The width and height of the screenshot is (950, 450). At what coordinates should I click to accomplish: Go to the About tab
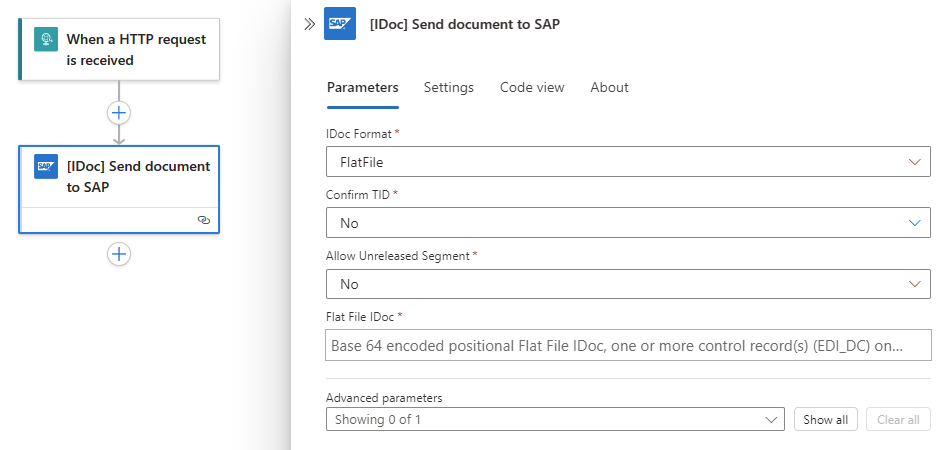609,88
